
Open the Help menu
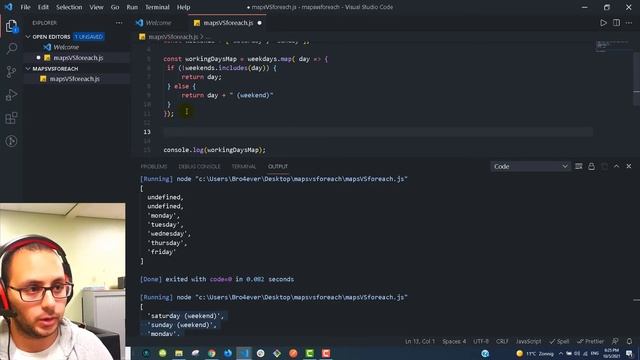(x=183, y=7)
